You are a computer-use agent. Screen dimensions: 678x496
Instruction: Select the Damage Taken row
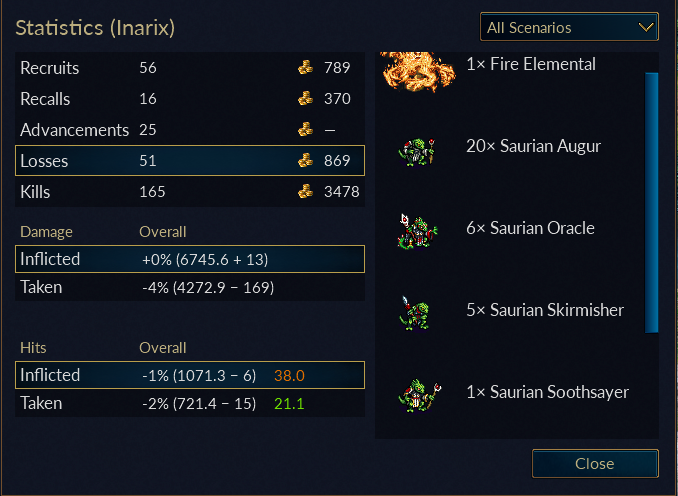click(x=190, y=287)
